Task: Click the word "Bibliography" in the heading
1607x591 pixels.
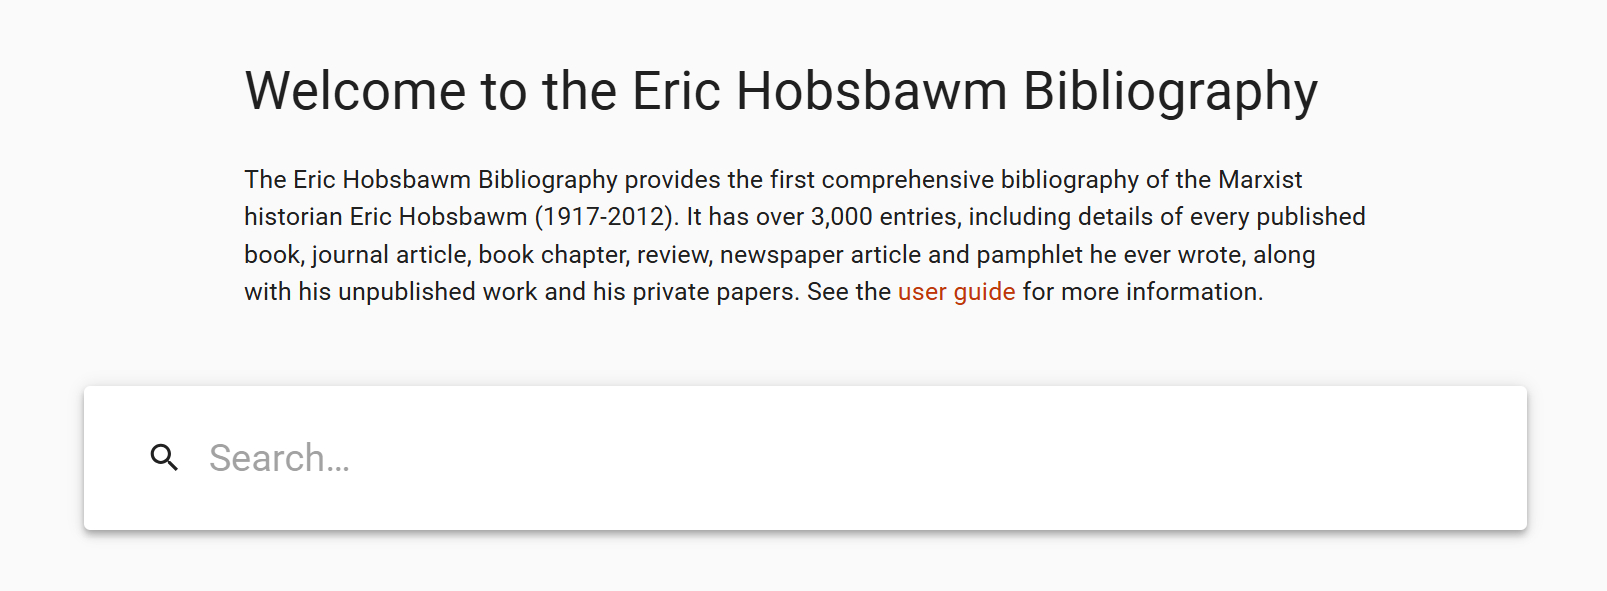Action: 1170,91
